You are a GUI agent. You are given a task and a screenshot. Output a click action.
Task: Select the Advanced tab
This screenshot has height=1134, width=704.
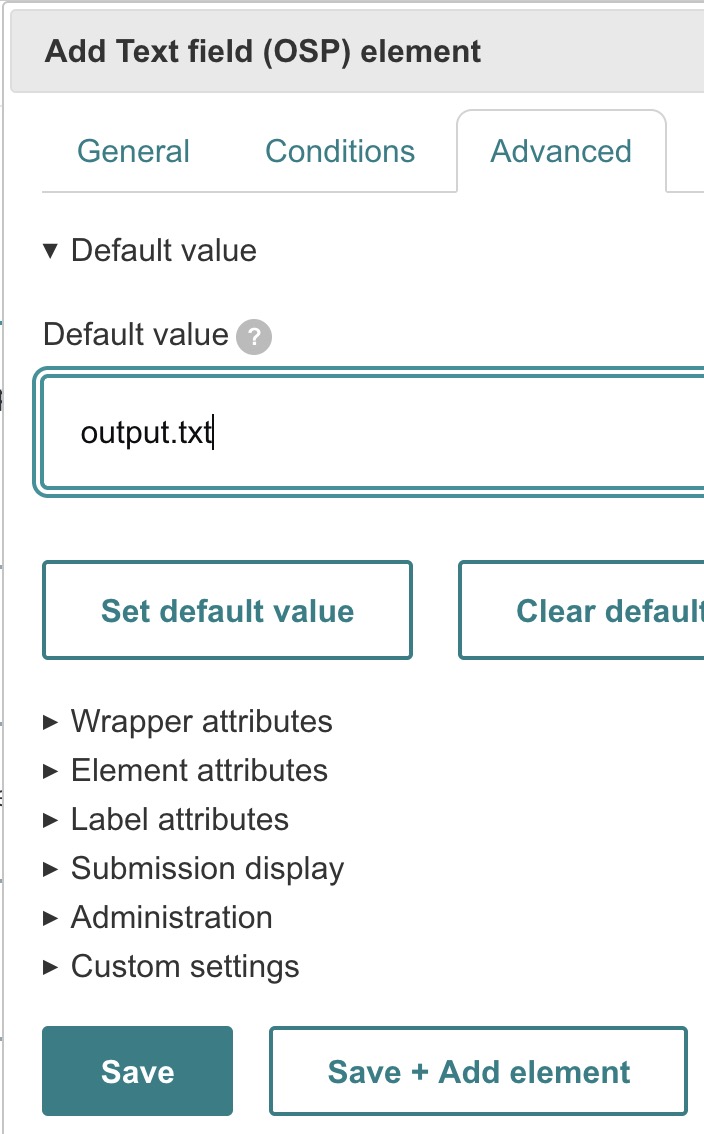click(x=561, y=151)
